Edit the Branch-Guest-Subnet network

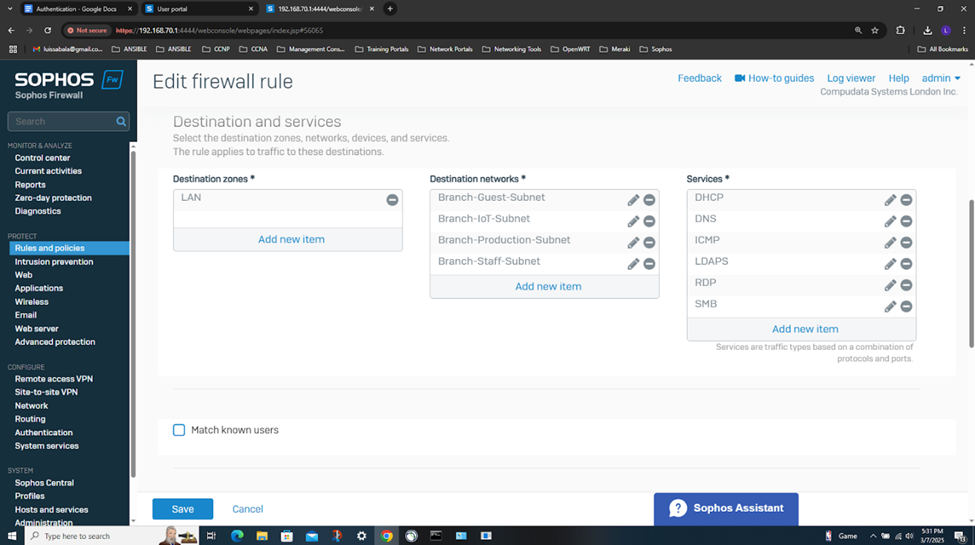pos(633,200)
